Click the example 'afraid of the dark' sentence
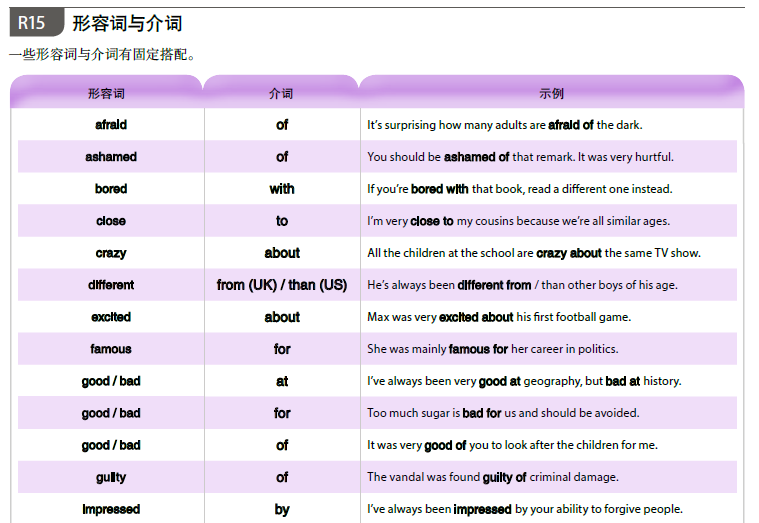Viewport: 759px width, 523px height. pyautogui.click(x=505, y=125)
